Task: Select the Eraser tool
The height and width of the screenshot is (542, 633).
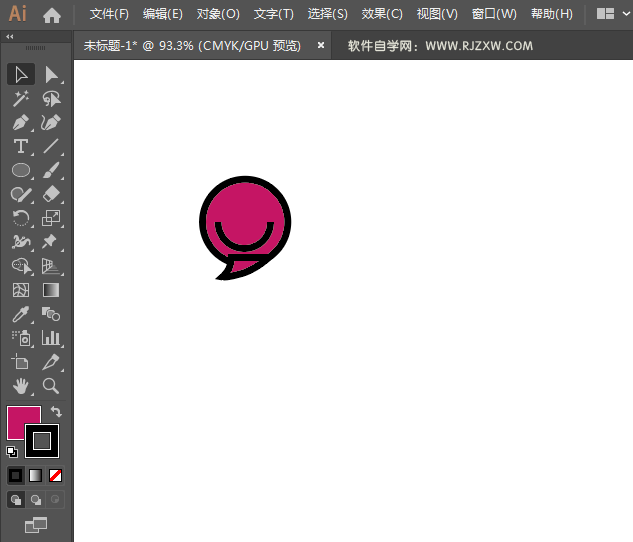Action: click(51, 194)
